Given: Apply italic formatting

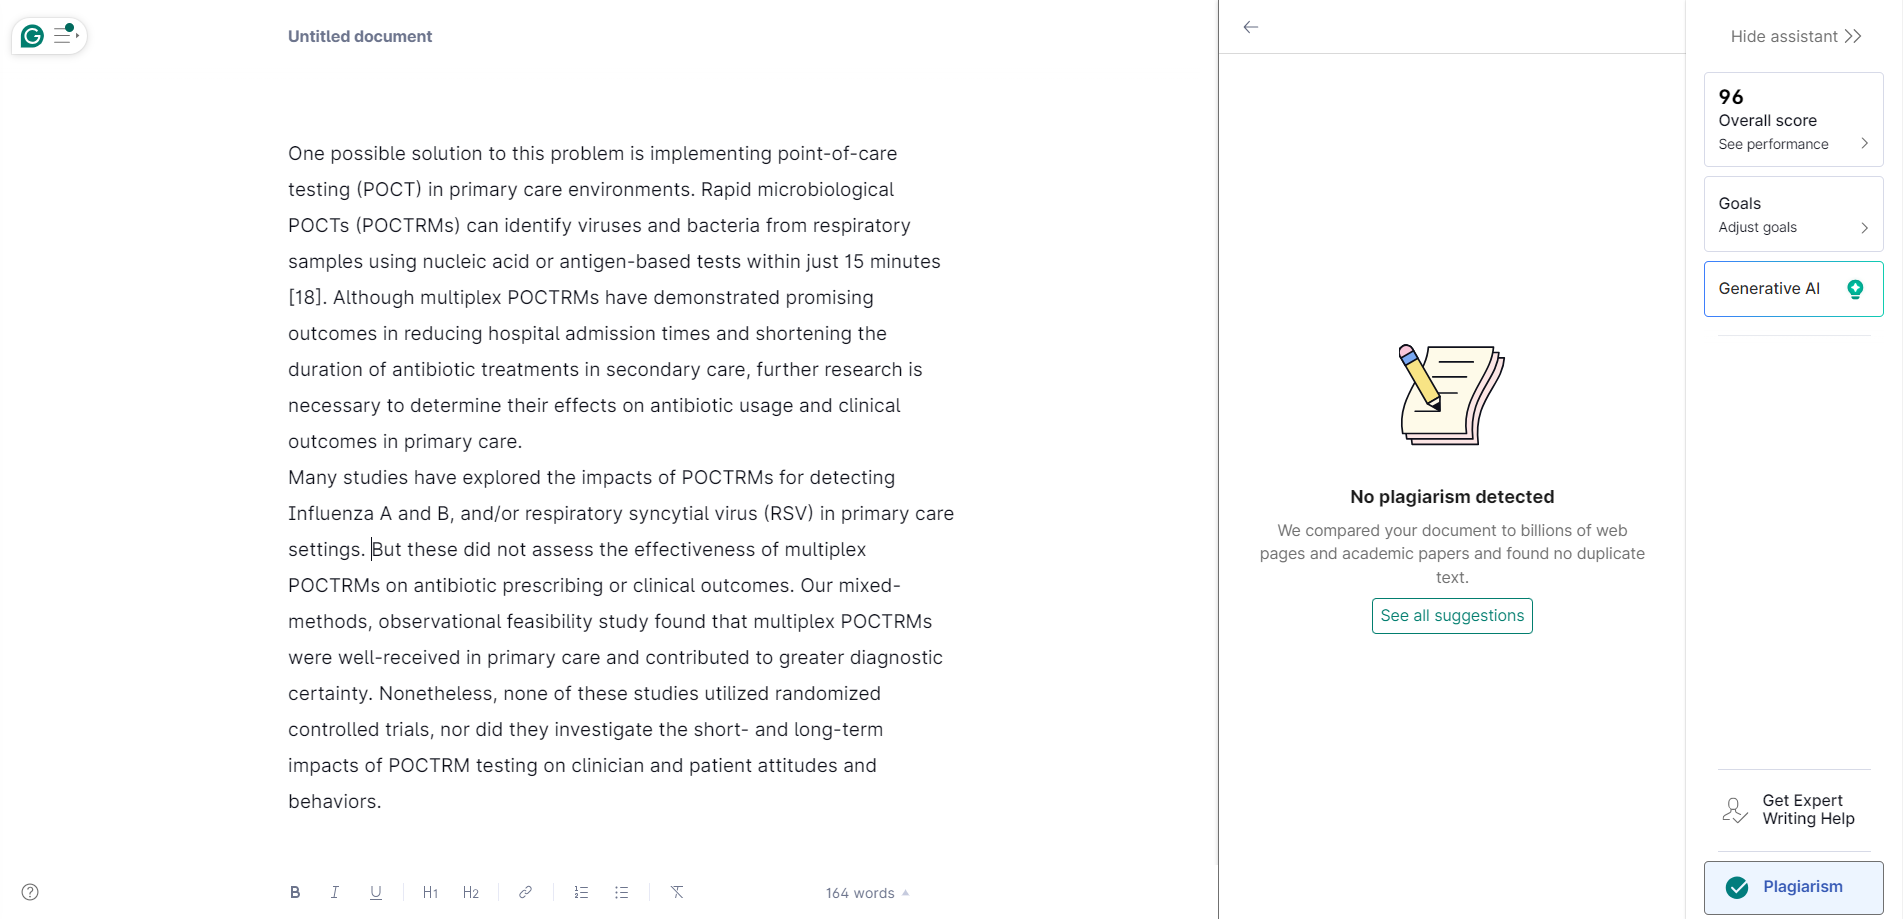Looking at the screenshot, I should pos(335,892).
